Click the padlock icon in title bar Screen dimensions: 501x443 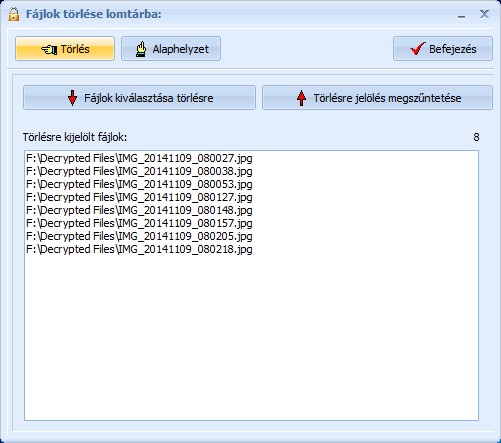14,14
